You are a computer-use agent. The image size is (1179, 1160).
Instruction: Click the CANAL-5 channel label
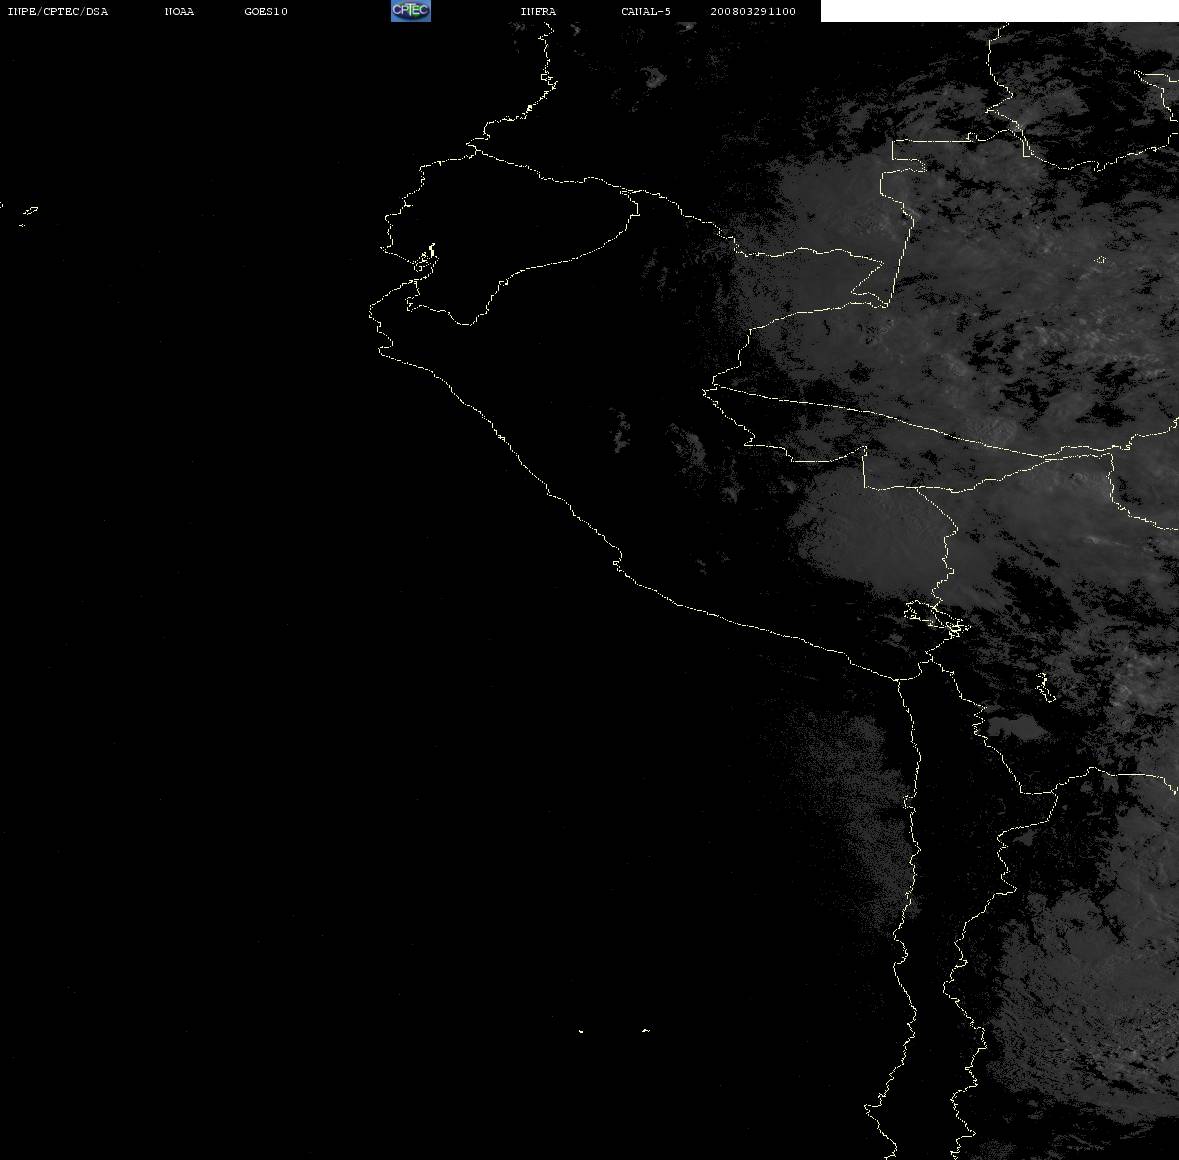click(645, 11)
